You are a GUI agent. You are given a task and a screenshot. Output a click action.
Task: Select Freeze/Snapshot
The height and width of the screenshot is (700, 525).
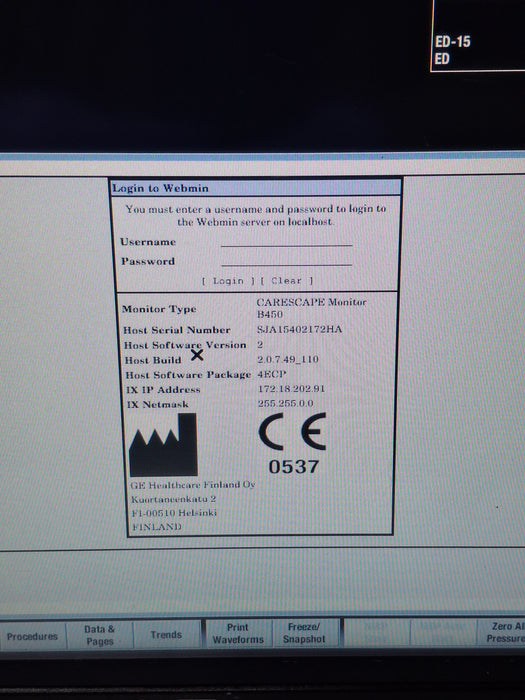(304, 633)
